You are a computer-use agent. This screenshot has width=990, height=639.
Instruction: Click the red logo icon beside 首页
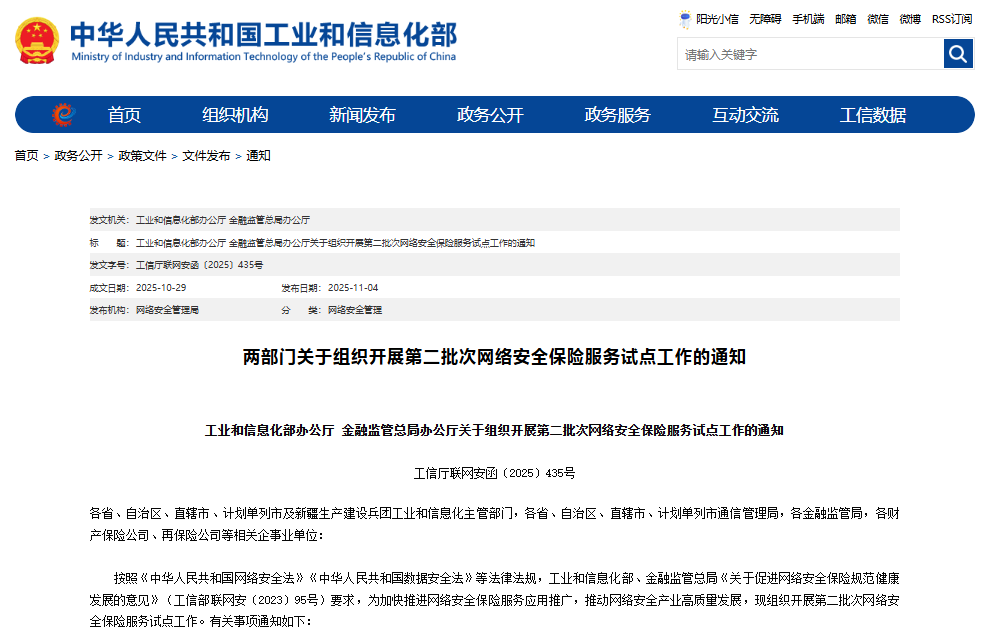coord(62,114)
